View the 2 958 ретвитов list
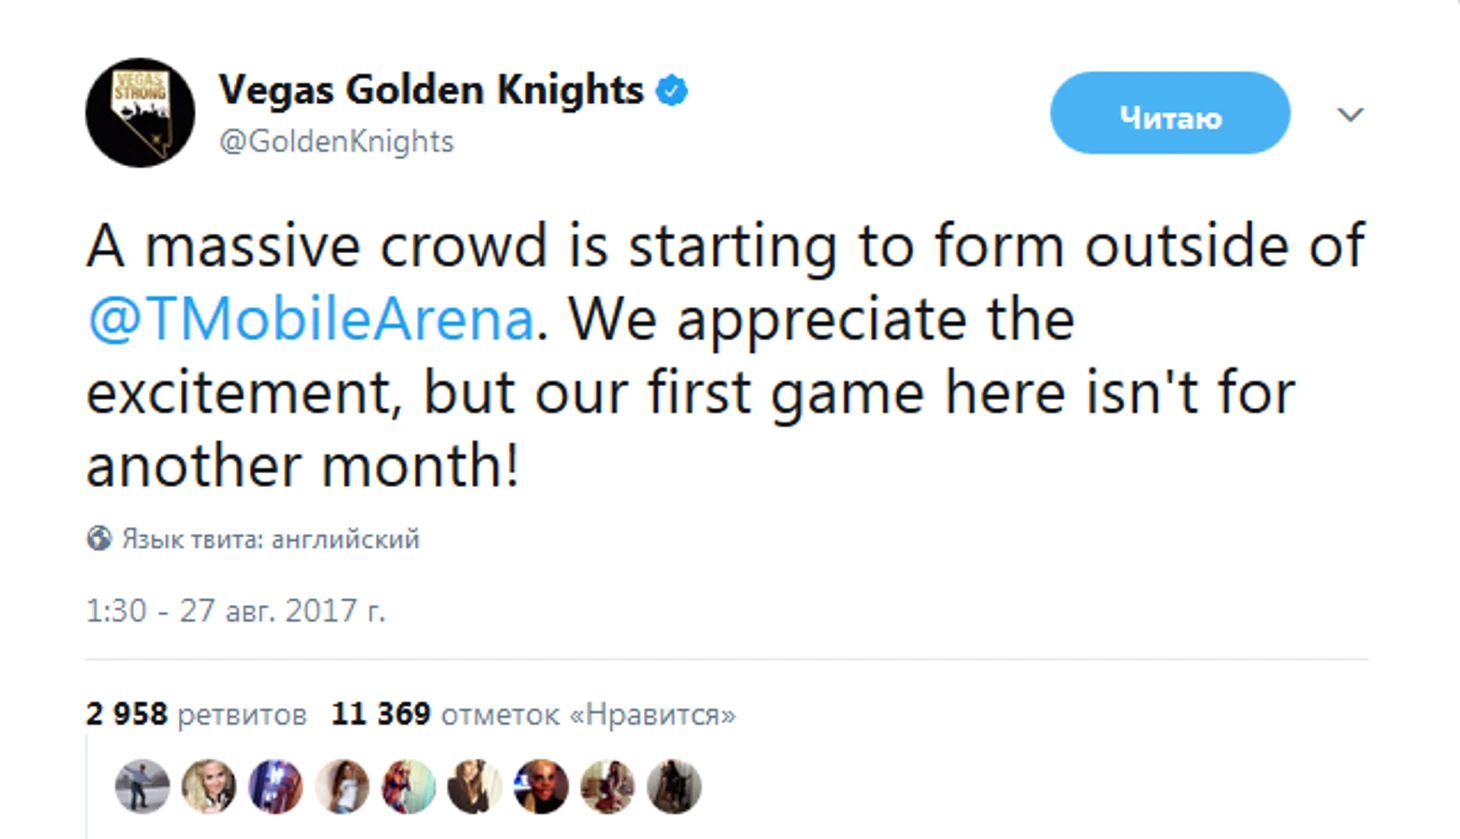The width and height of the screenshot is (1460, 839). click(x=196, y=714)
